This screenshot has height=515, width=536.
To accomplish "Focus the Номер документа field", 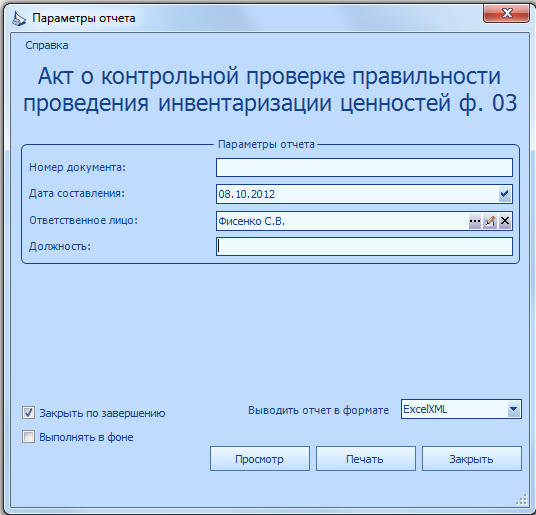I will point(364,167).
